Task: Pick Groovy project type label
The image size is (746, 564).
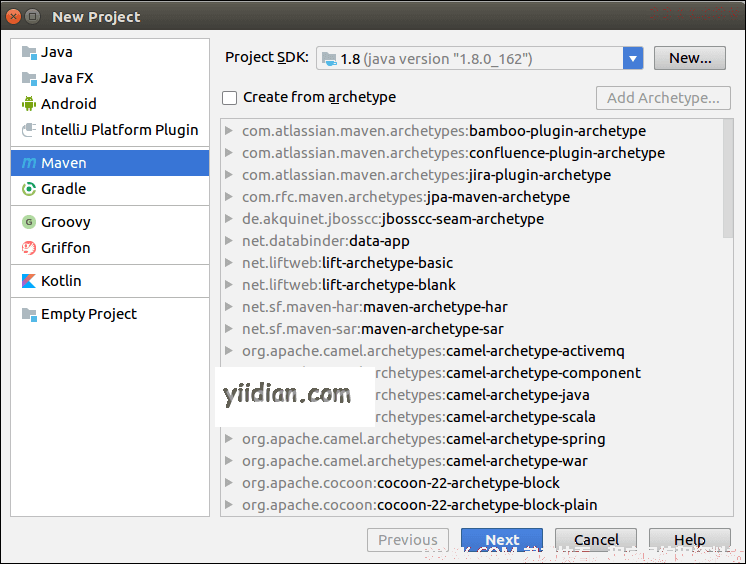Action: pos(66,222)
